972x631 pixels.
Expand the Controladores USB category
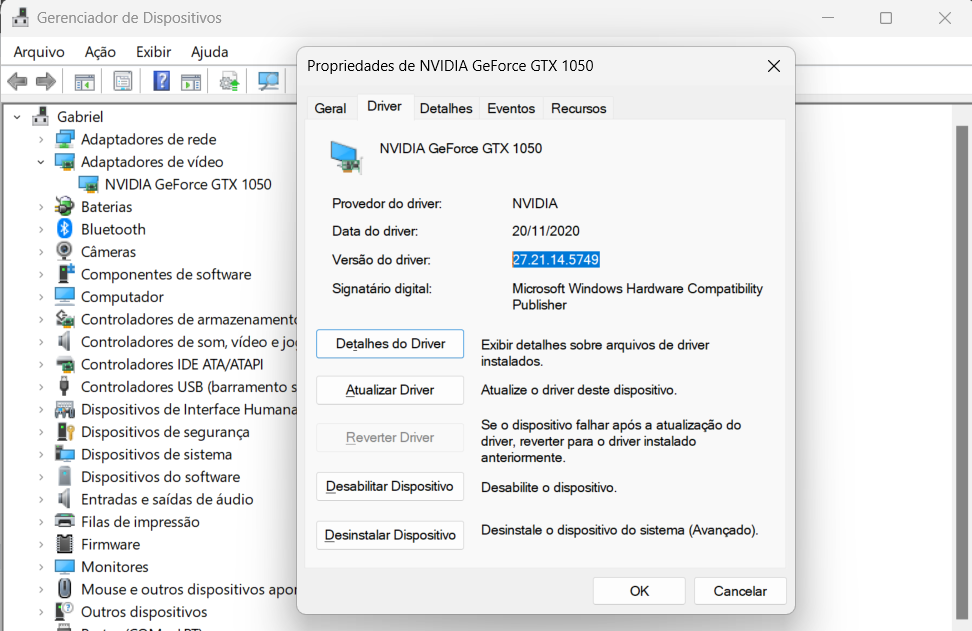point(41,387)
